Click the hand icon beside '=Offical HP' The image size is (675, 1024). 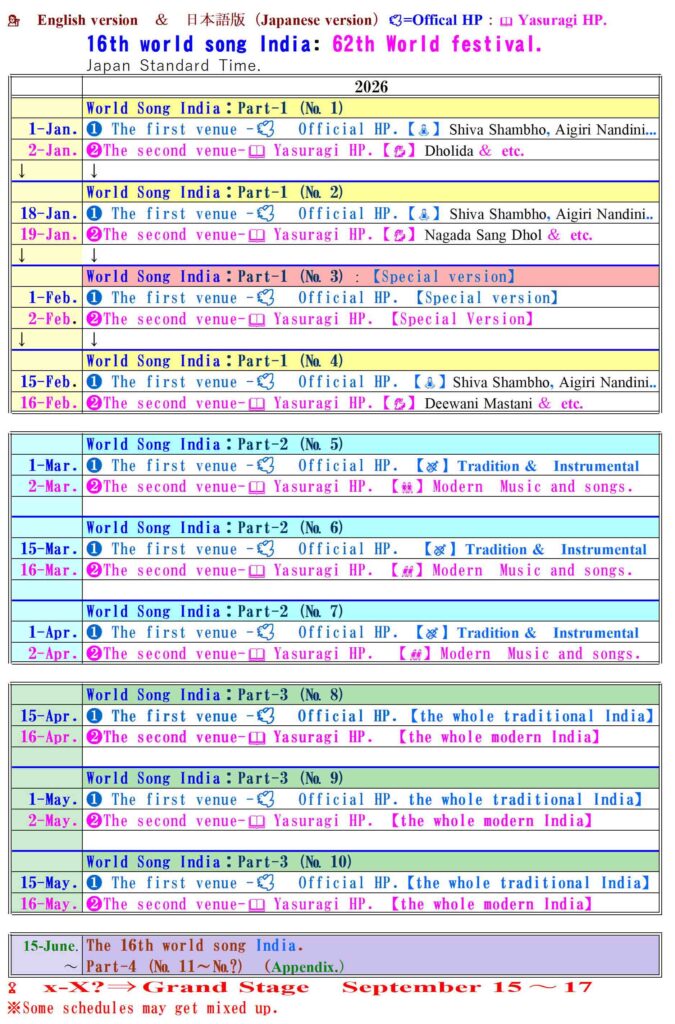pyautogui.click(x=395, y=20)
